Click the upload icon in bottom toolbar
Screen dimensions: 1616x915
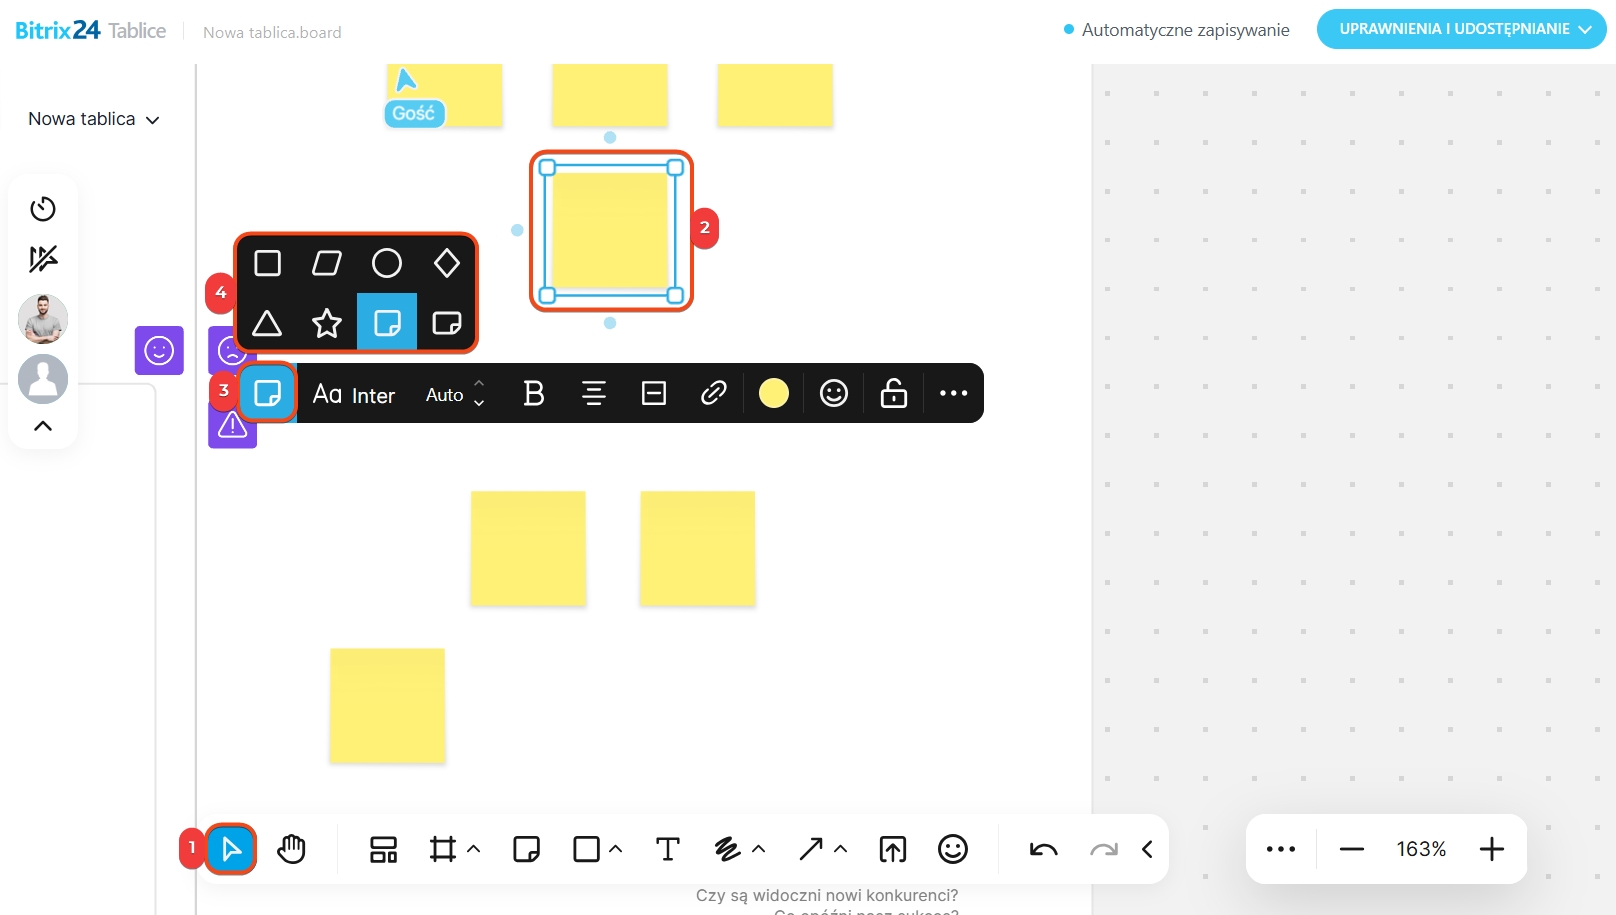pyautogui.click(x=892, y=849)
